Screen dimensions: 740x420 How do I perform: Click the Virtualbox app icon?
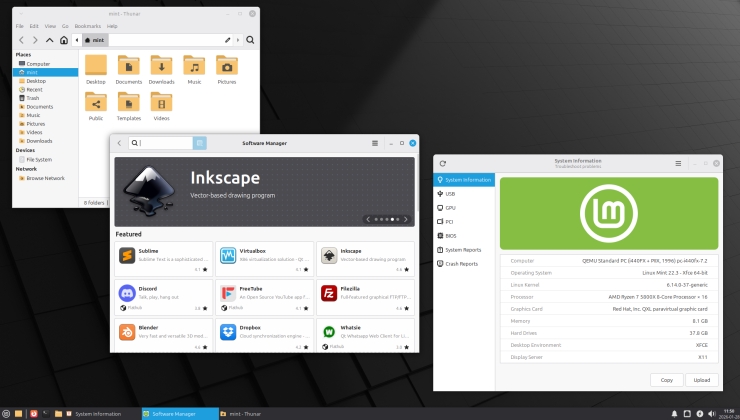pyautogui.click(x=228, y=256)
